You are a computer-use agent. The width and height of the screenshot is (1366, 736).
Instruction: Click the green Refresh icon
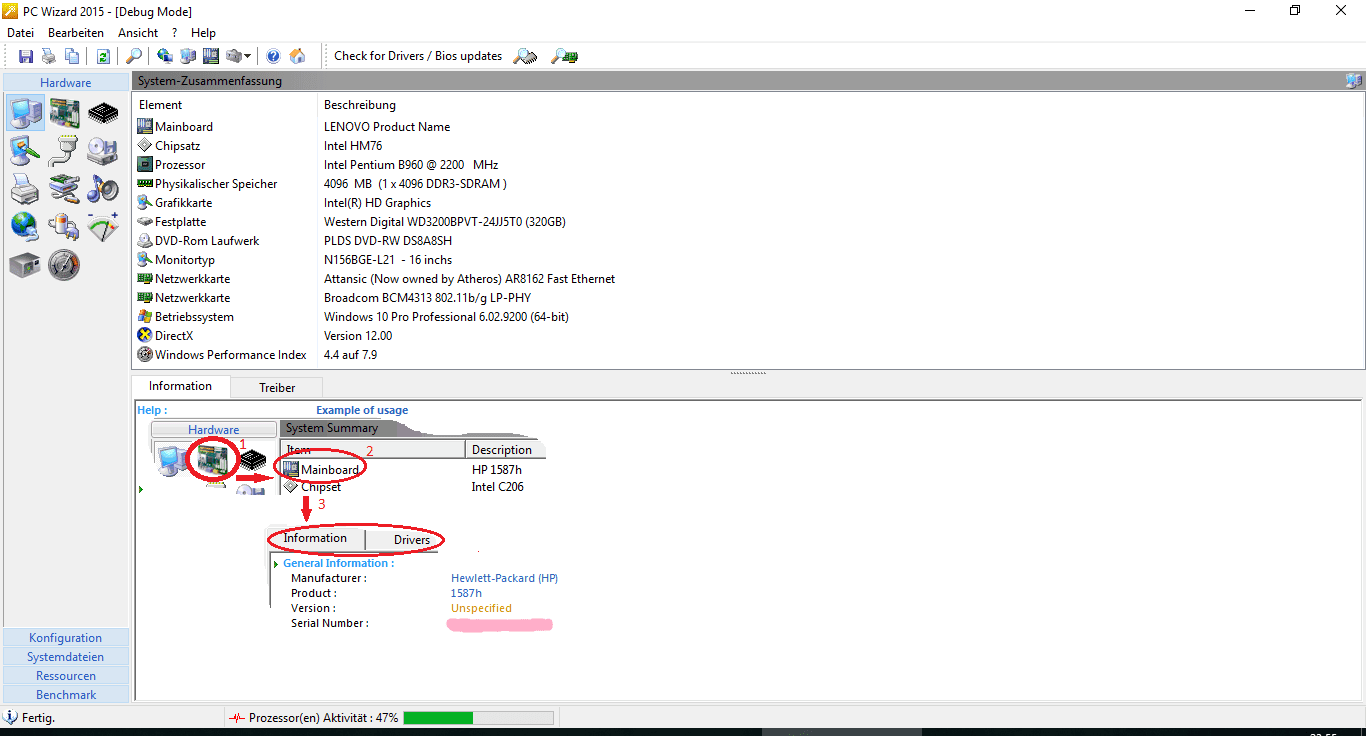103,56
